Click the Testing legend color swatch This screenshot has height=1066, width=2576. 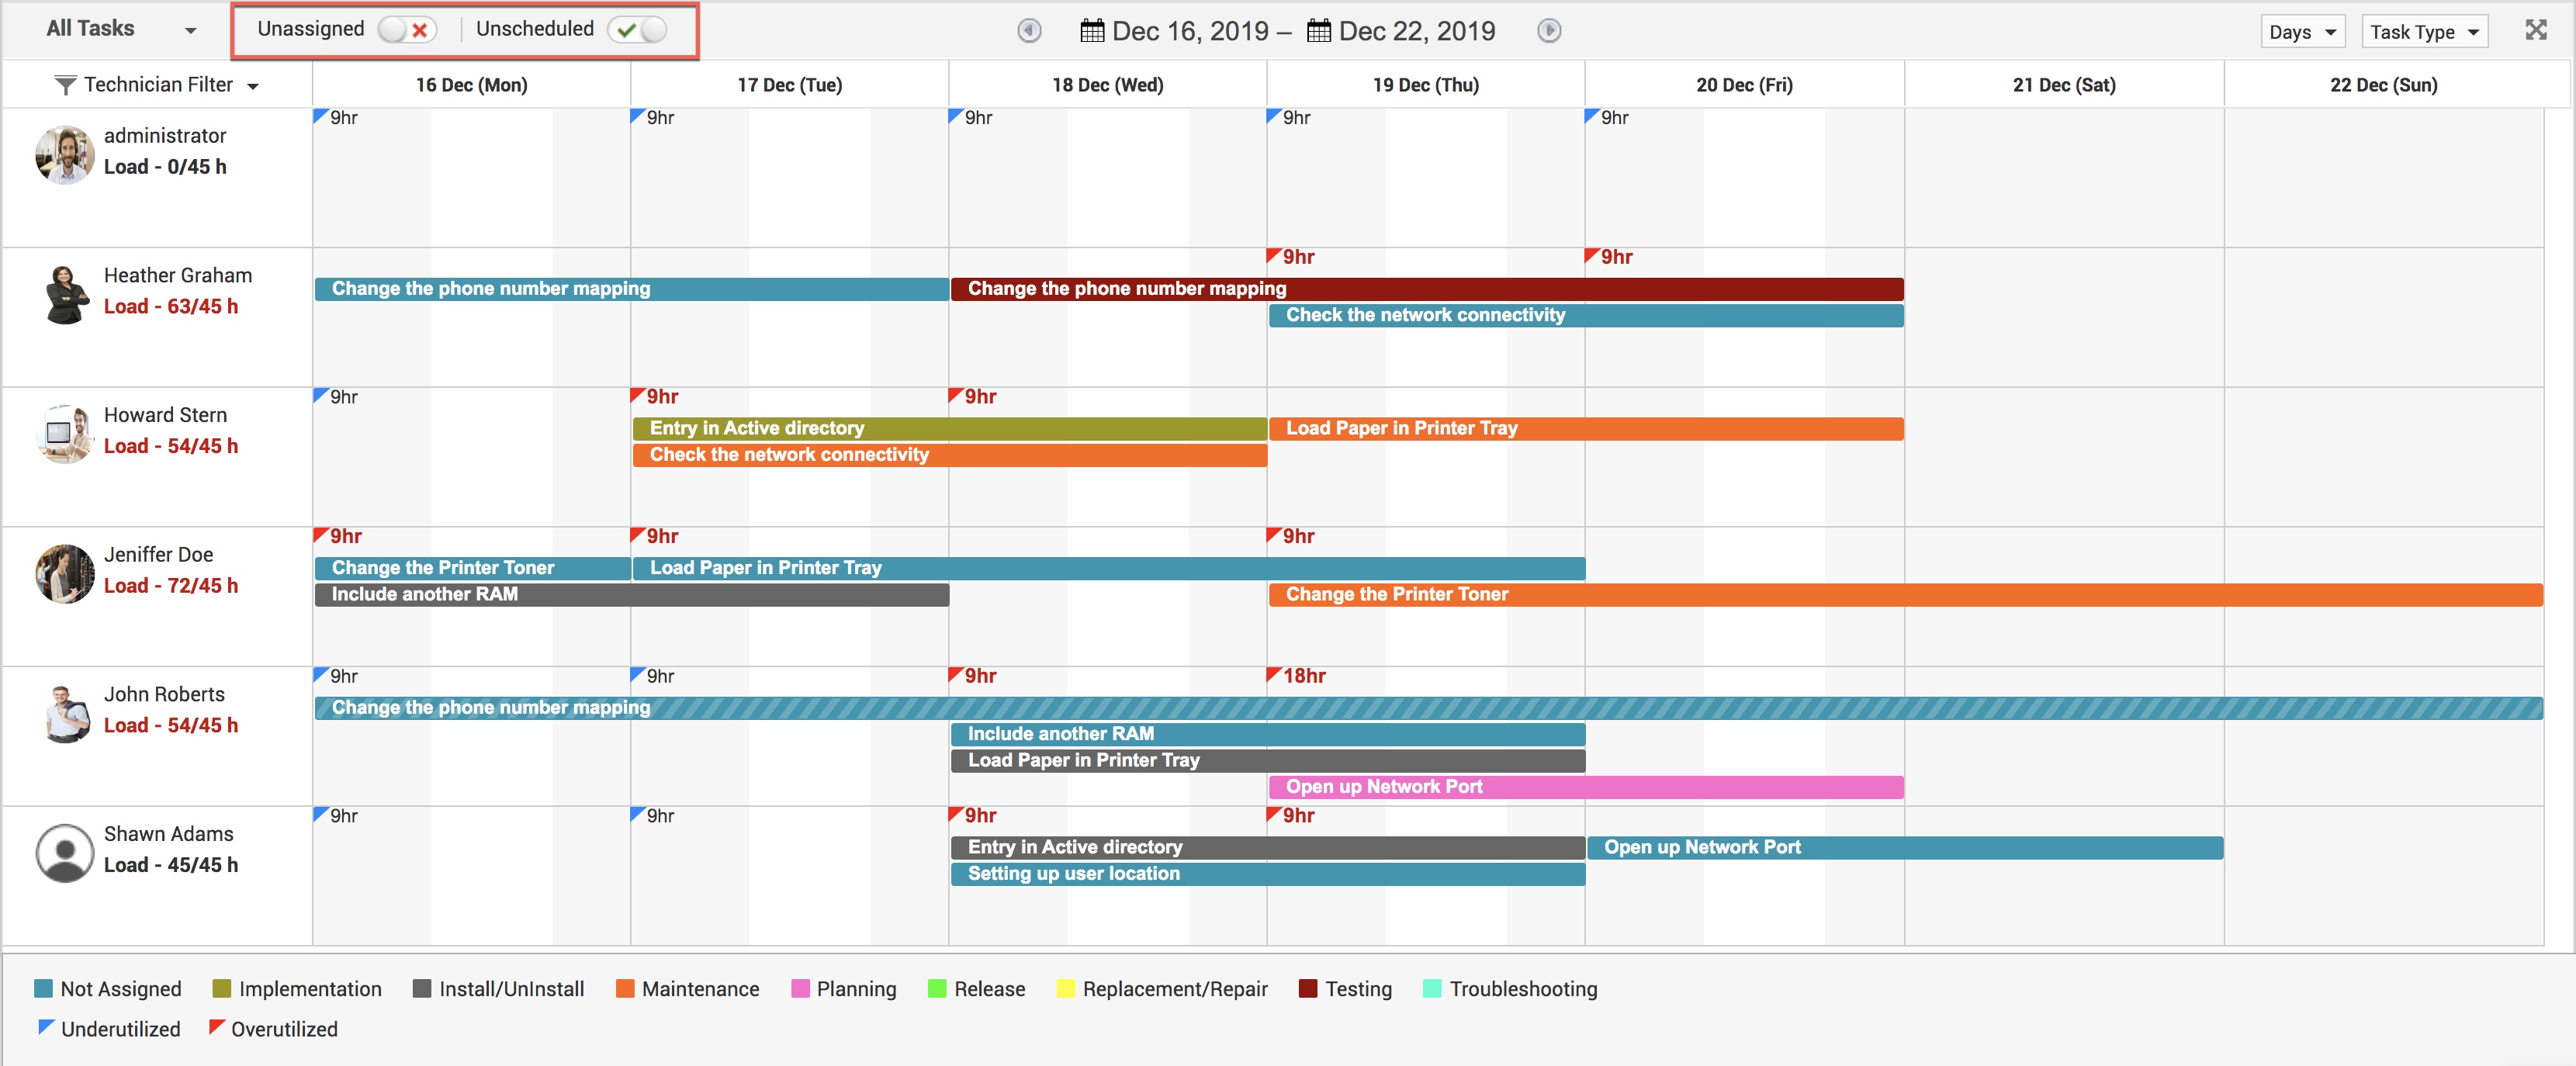pos(1307,988)
